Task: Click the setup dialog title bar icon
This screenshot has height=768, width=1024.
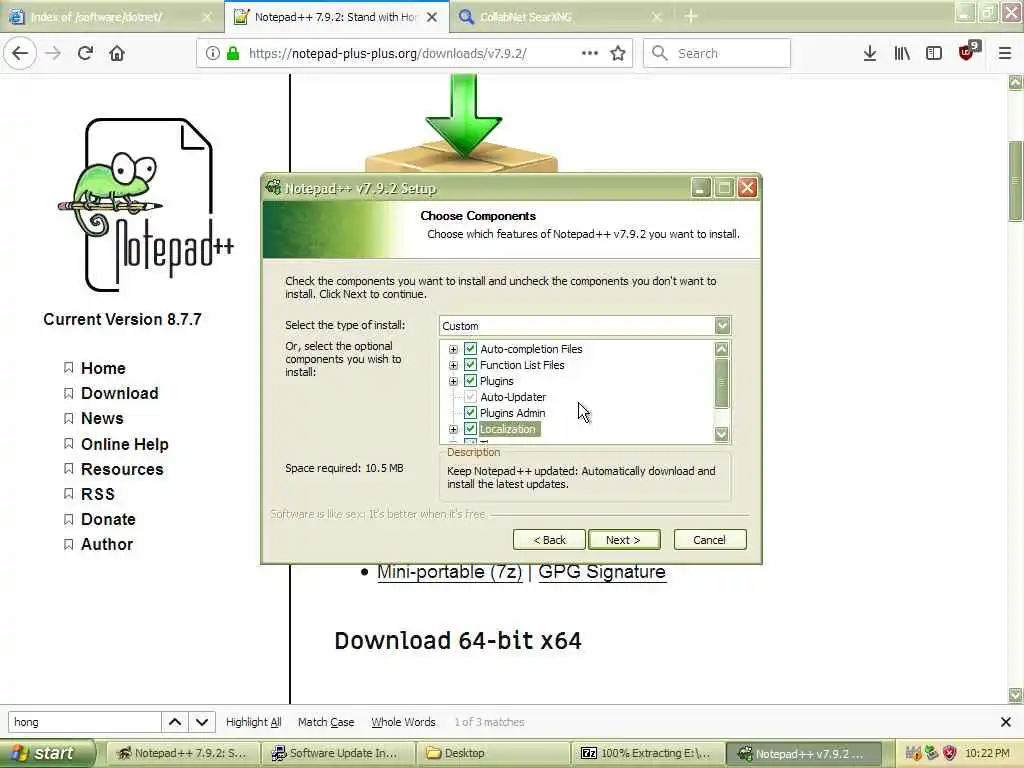Action: coord(274,188)
